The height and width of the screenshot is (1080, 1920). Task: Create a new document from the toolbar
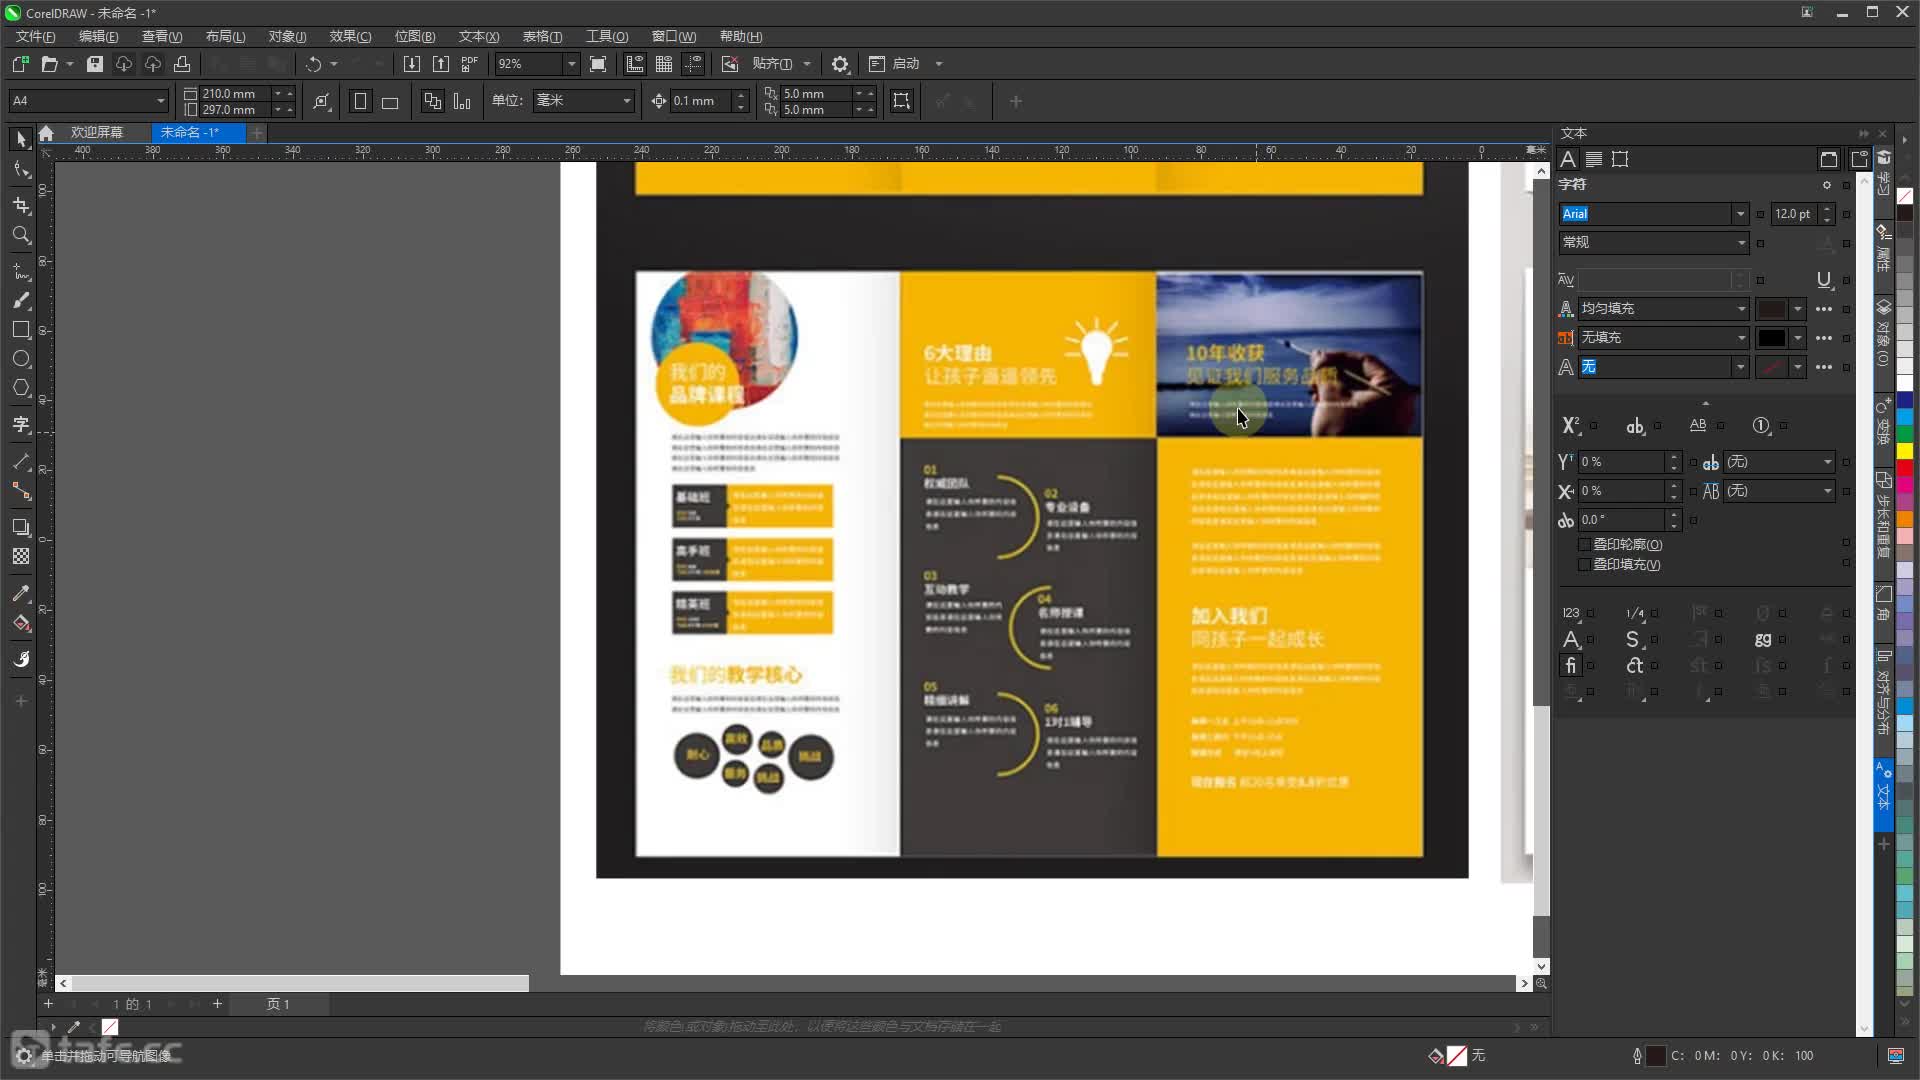click(20, 64)
